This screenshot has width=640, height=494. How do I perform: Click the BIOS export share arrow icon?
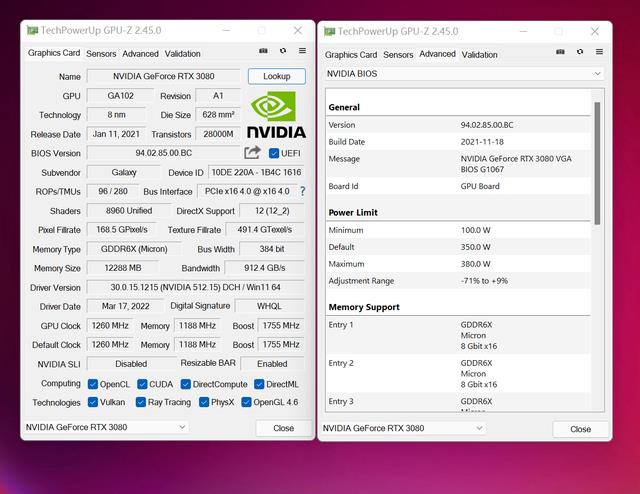coord(252,152)
